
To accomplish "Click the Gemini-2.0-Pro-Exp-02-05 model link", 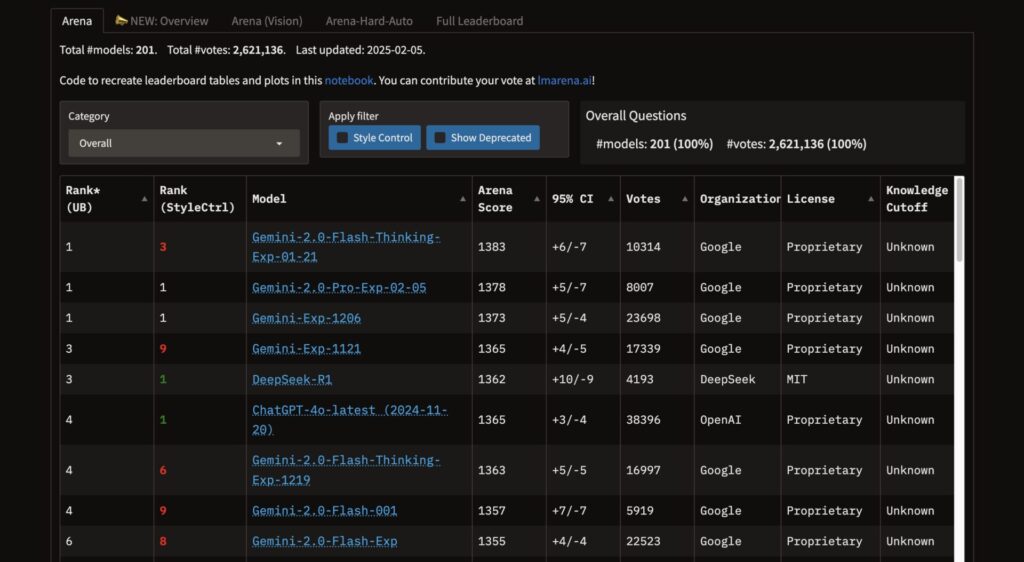I will (x=339, y=288).
